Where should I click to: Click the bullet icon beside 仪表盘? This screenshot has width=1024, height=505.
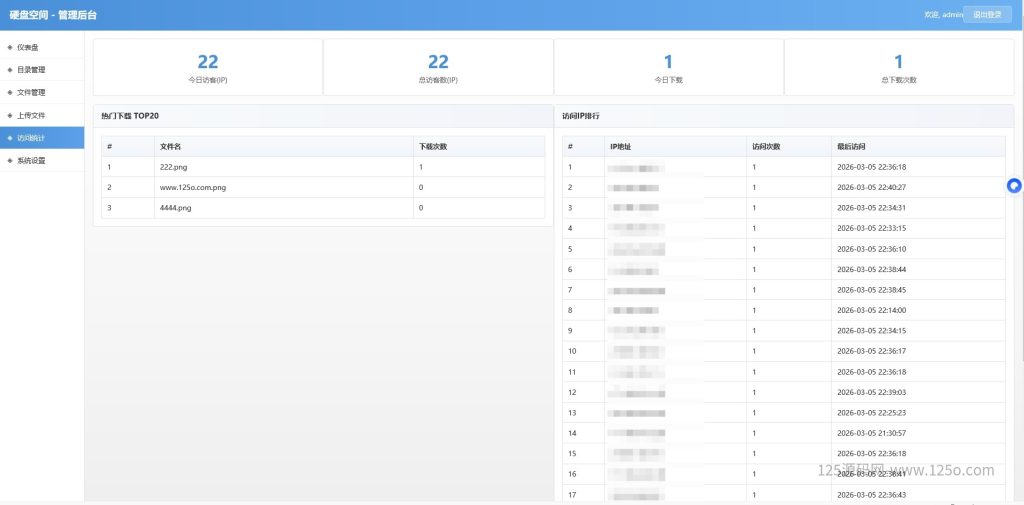point(10,47)
